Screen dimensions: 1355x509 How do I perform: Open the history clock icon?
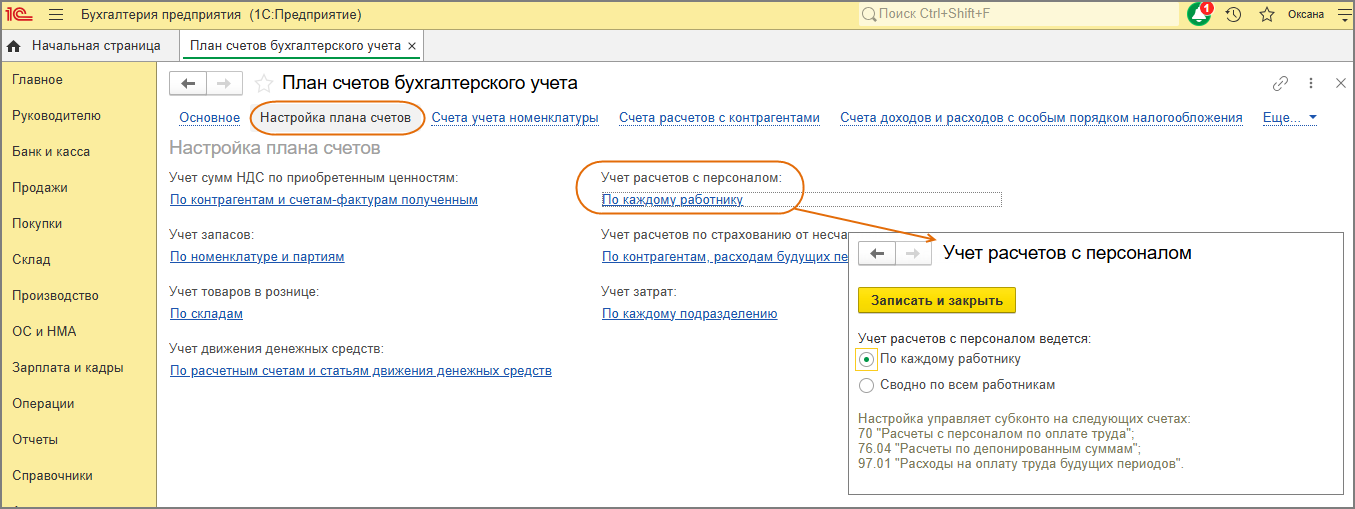coord(1234,15)
